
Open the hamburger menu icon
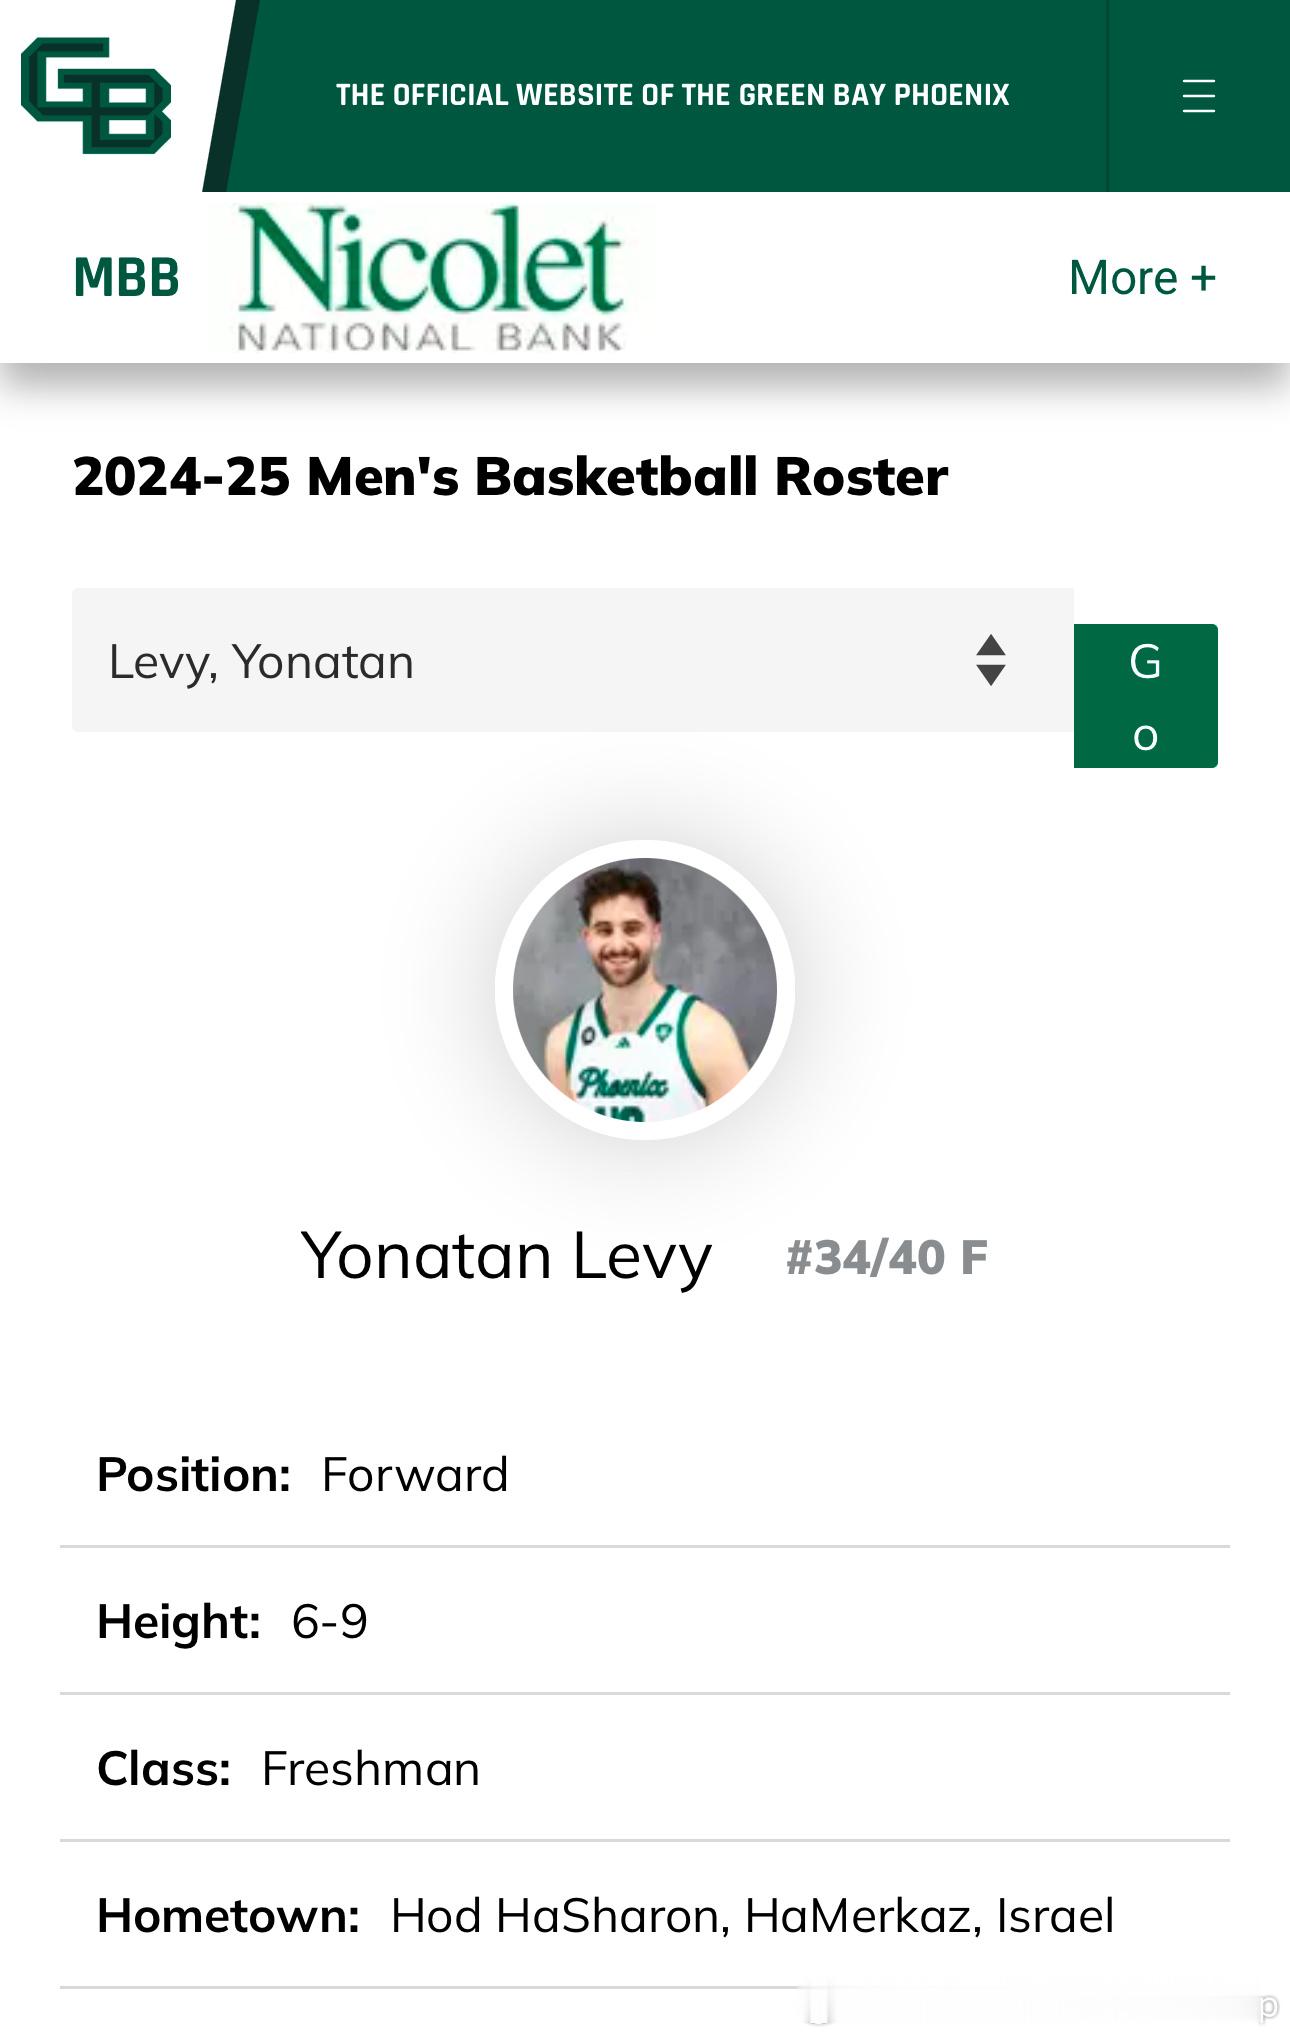pyautogui.click(x=1198, y=96)
